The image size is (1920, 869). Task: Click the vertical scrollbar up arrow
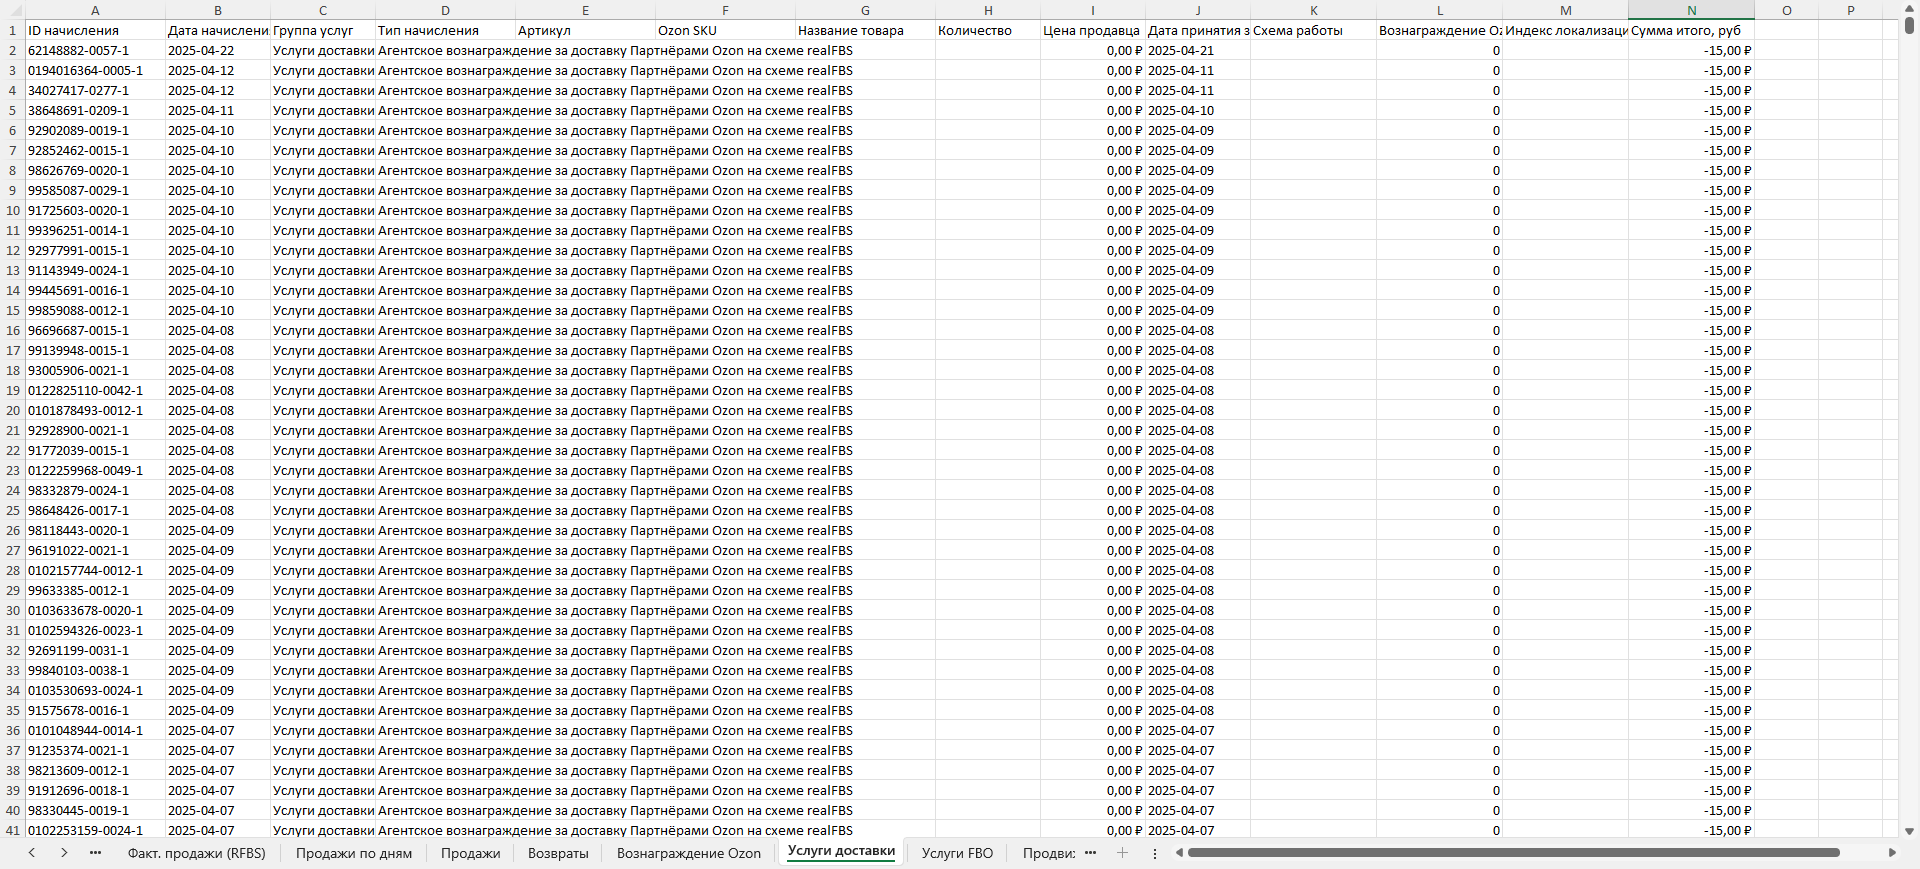coord(1909,9)
